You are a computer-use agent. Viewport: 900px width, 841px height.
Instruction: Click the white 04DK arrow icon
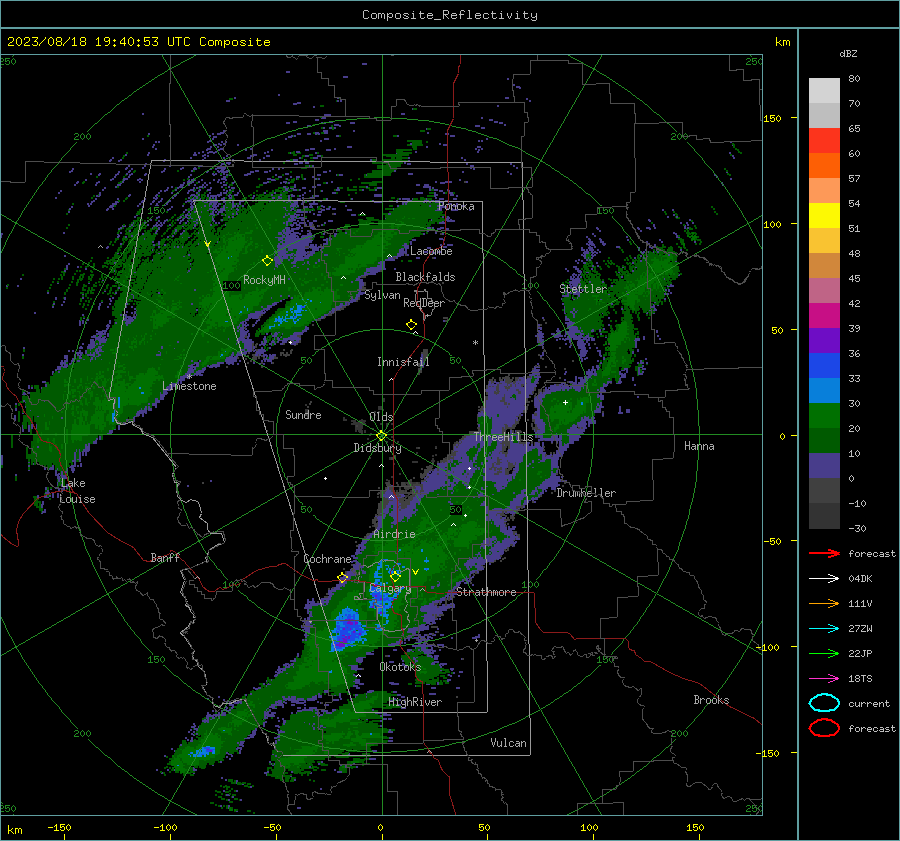pos(824,579)
